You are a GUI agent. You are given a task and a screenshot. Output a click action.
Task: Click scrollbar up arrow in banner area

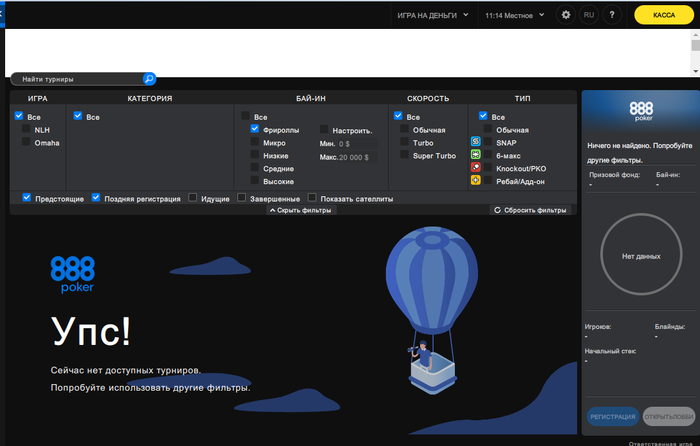point(696,34)
